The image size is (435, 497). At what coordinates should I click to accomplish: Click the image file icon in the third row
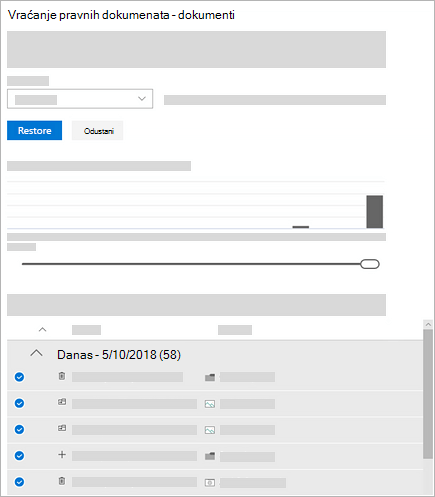210,430
